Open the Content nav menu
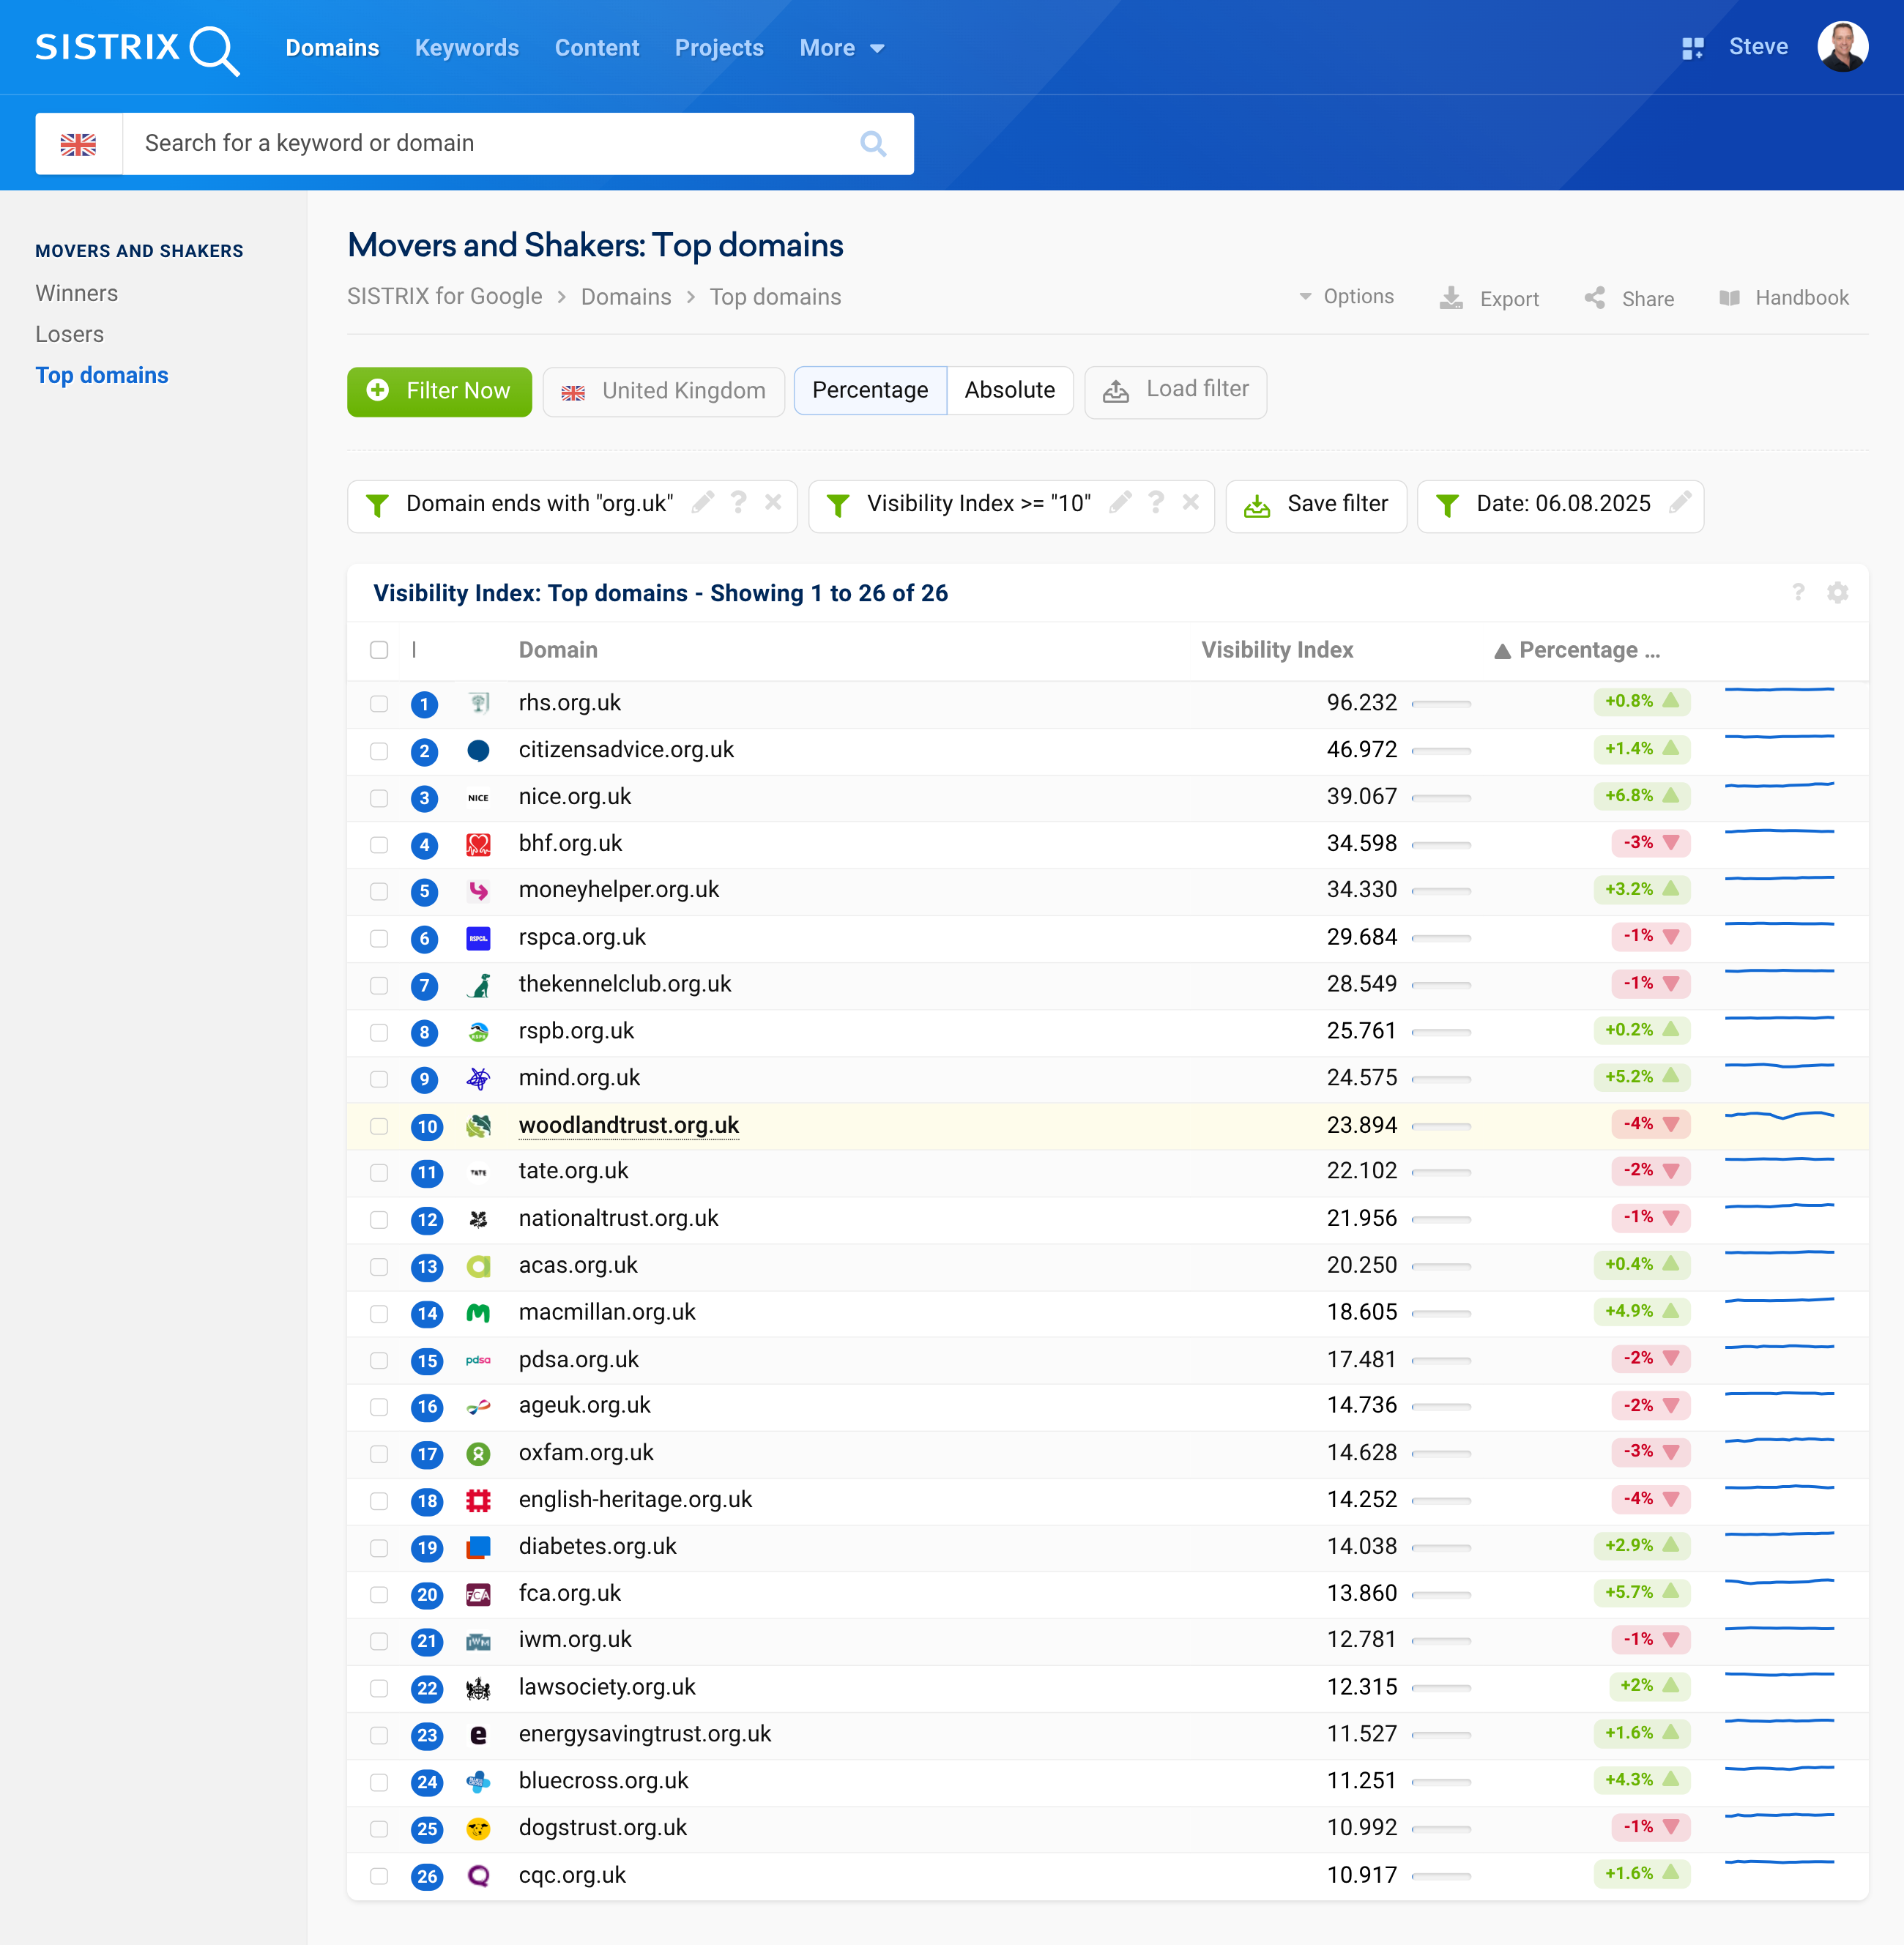 [597, 48]
